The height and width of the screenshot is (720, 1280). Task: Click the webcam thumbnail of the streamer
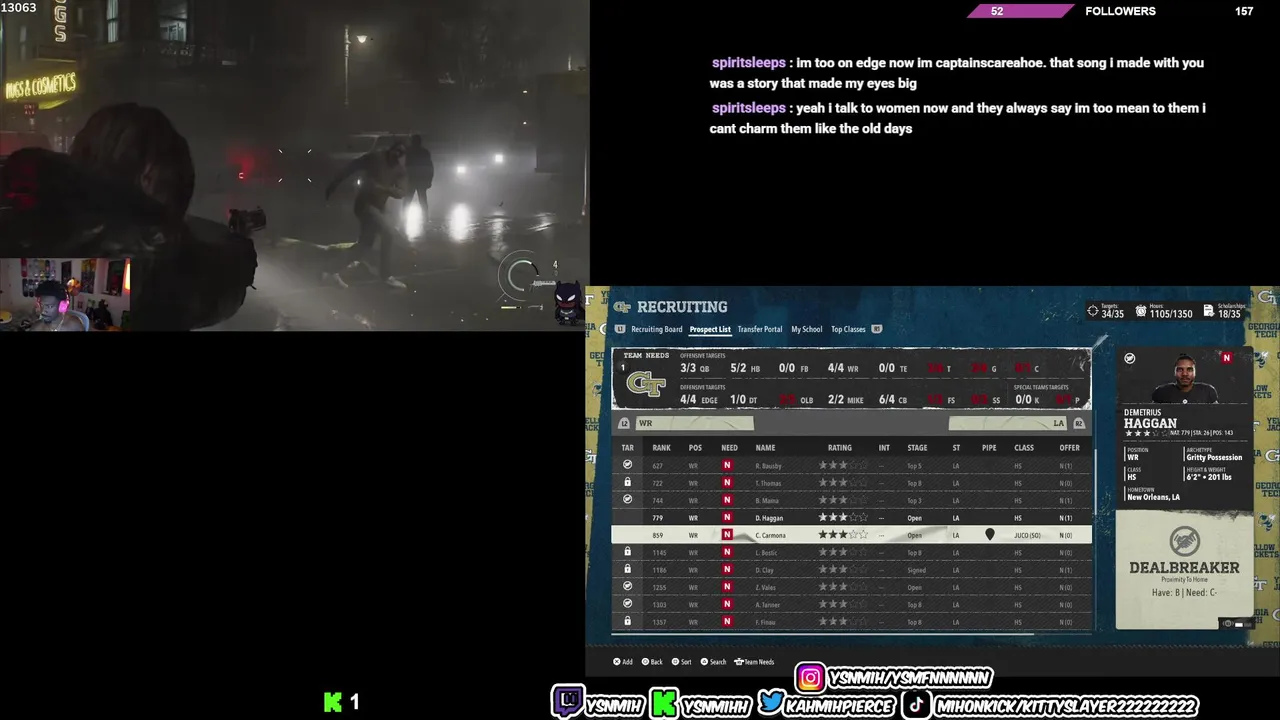click(x=65, y=294)
